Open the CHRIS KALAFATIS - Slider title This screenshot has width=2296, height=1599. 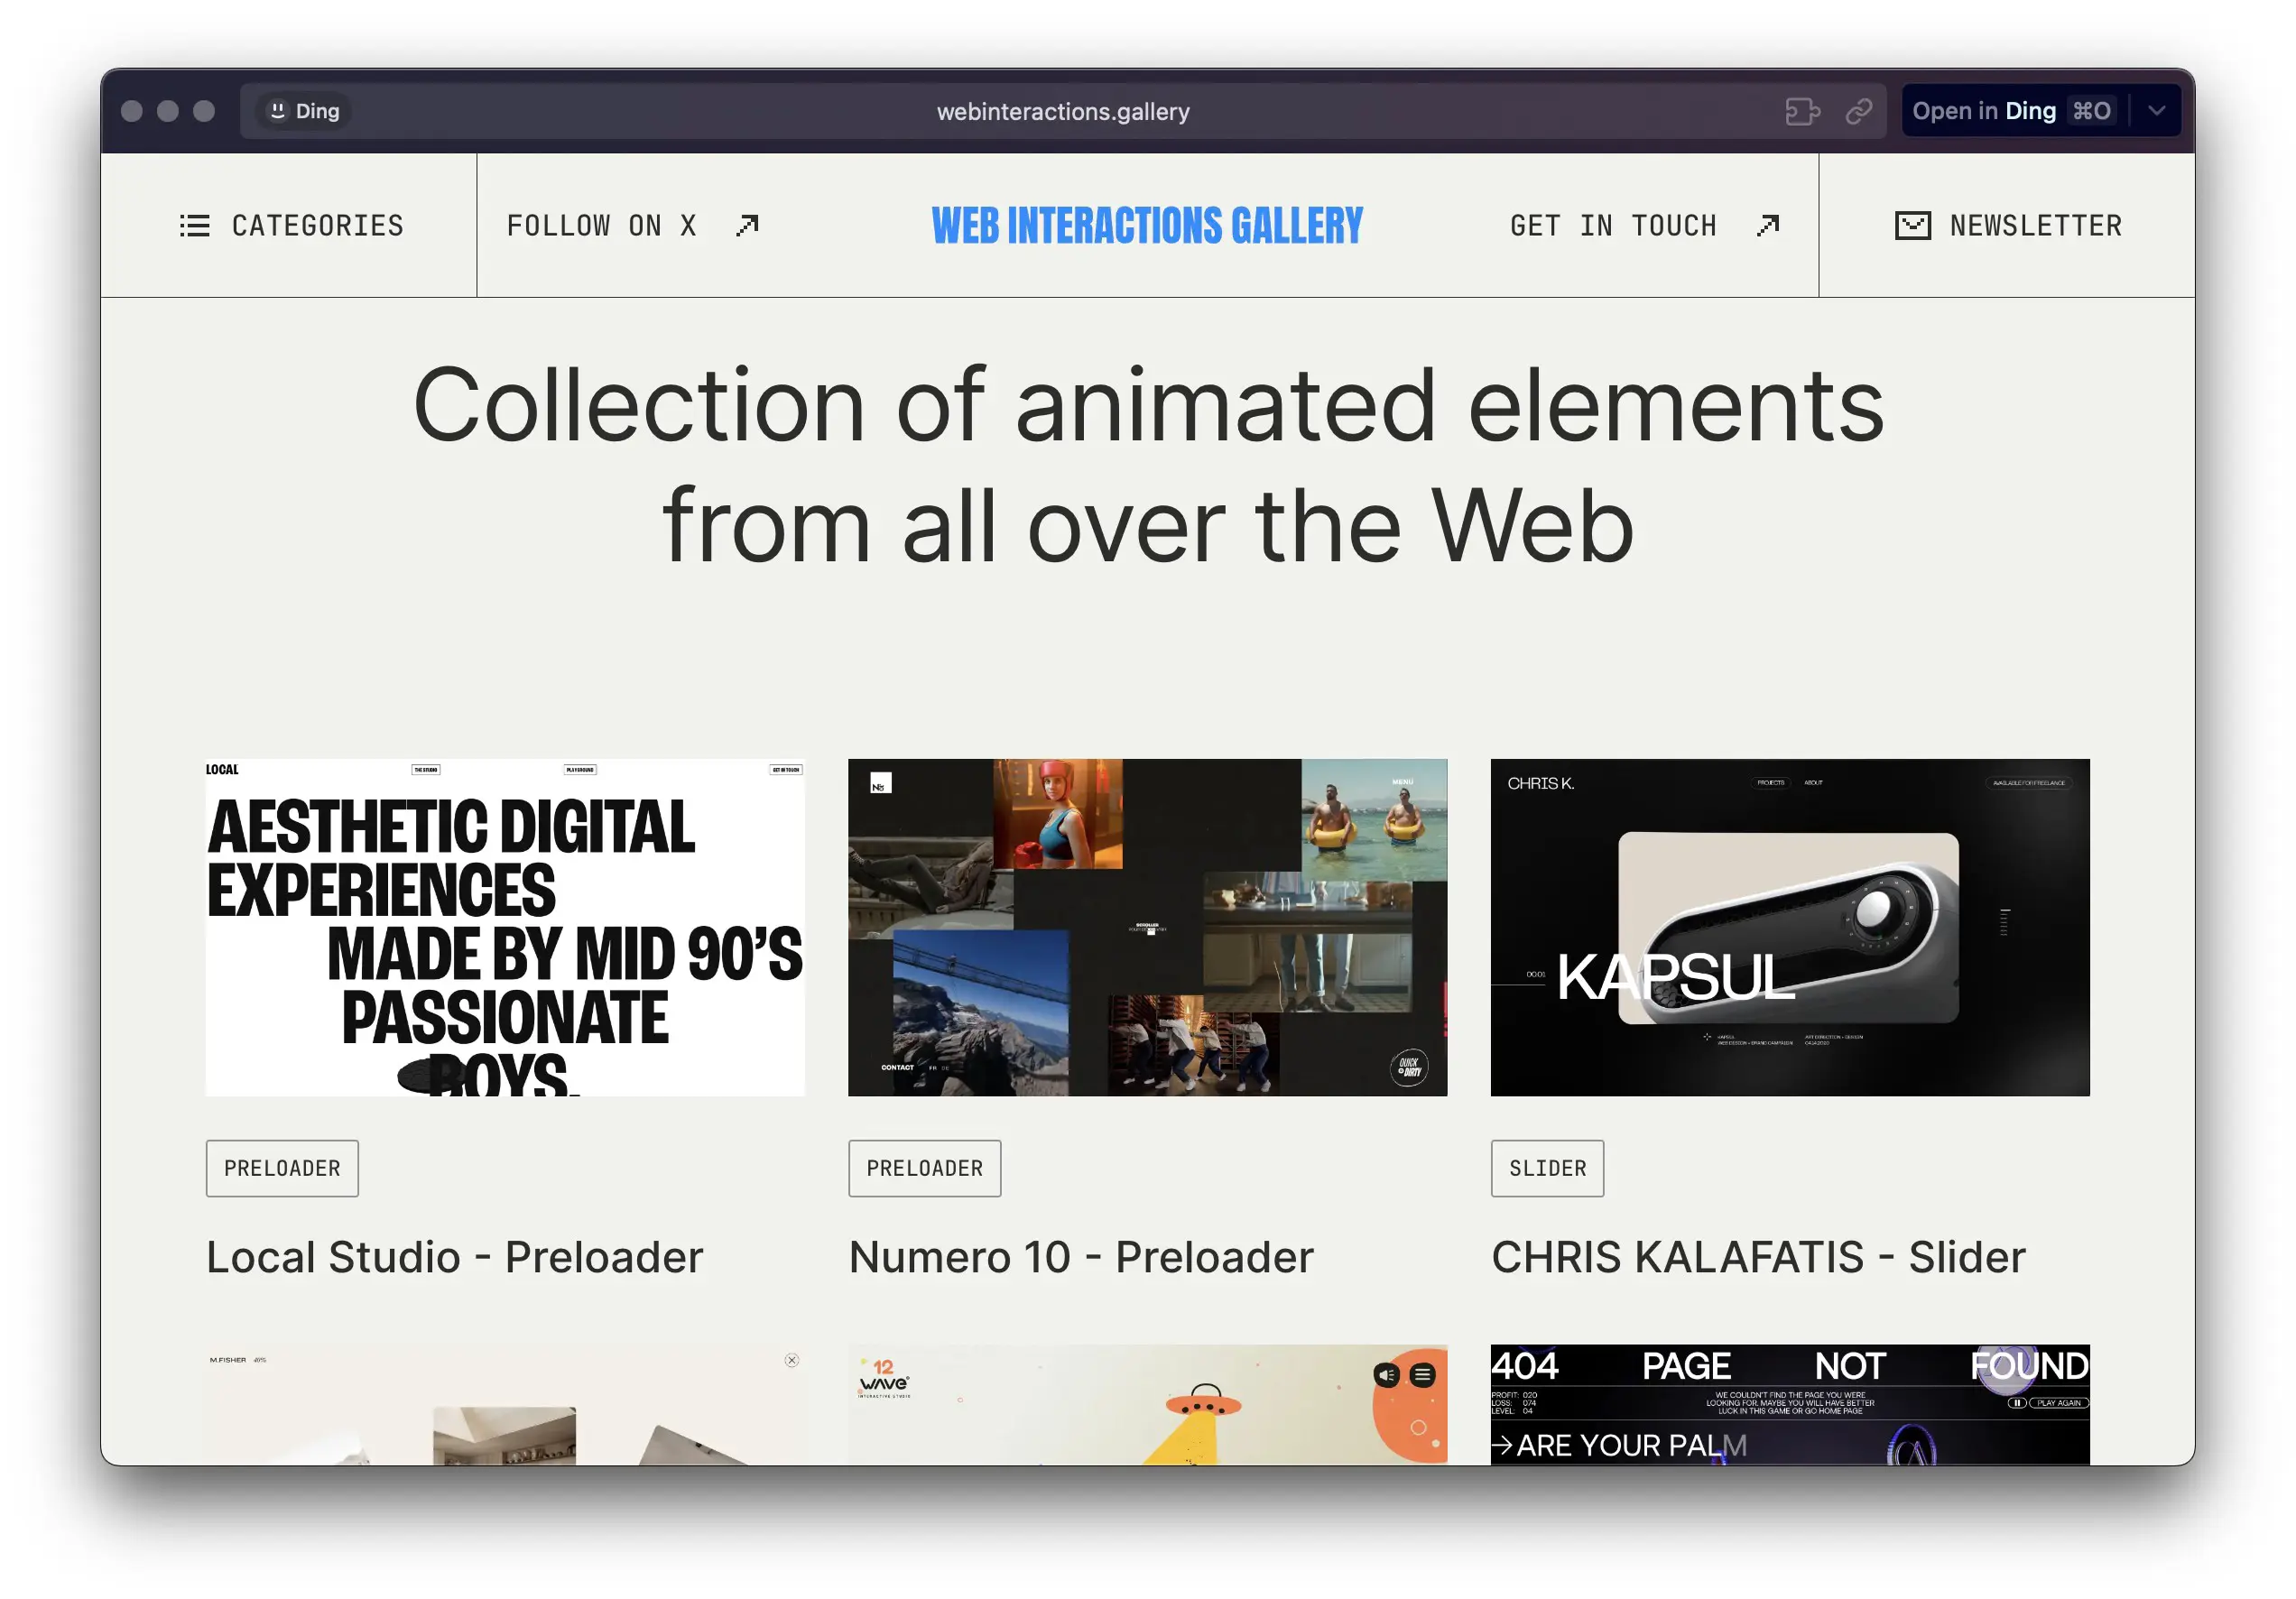pyautogui.click(x=1758, y=1257)
